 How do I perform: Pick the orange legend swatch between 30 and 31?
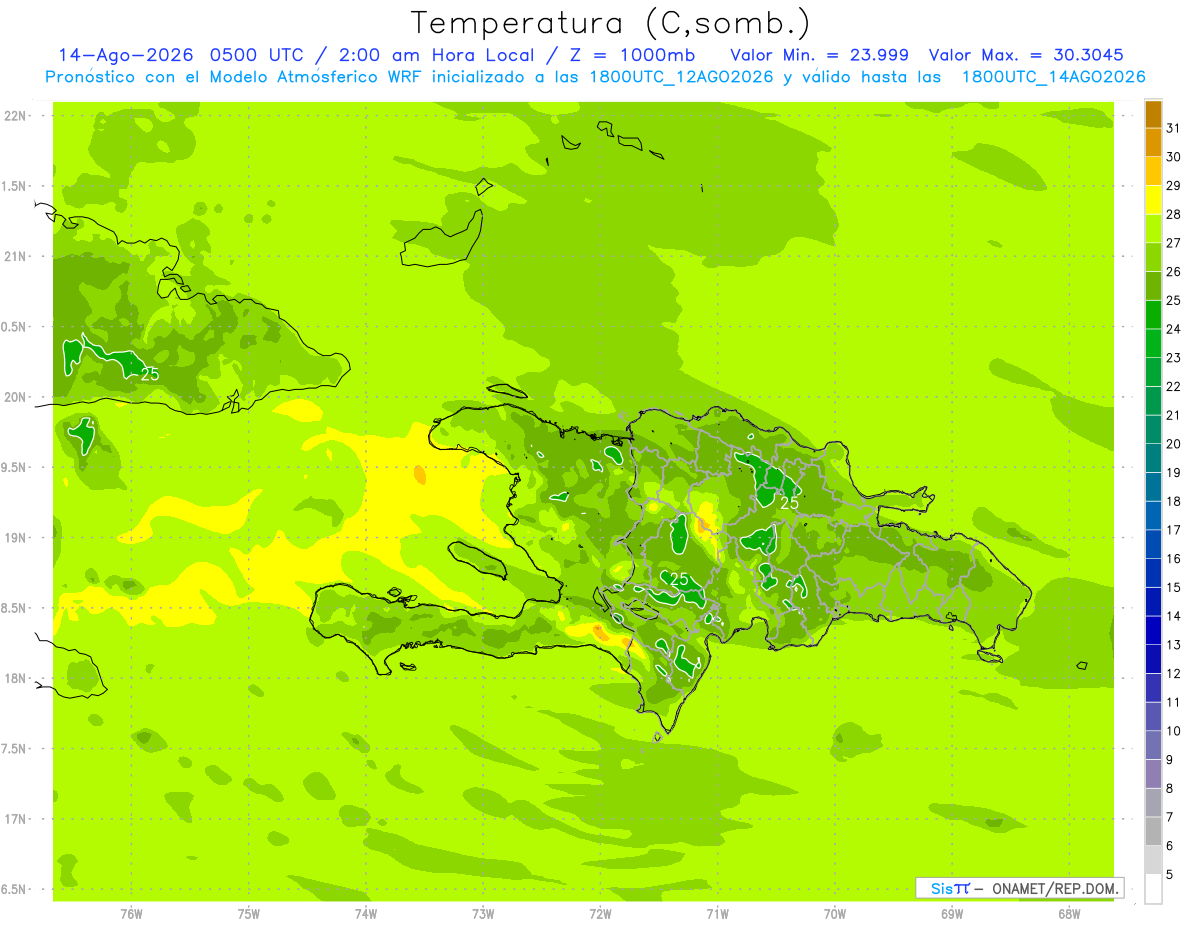pos(1153,143)
